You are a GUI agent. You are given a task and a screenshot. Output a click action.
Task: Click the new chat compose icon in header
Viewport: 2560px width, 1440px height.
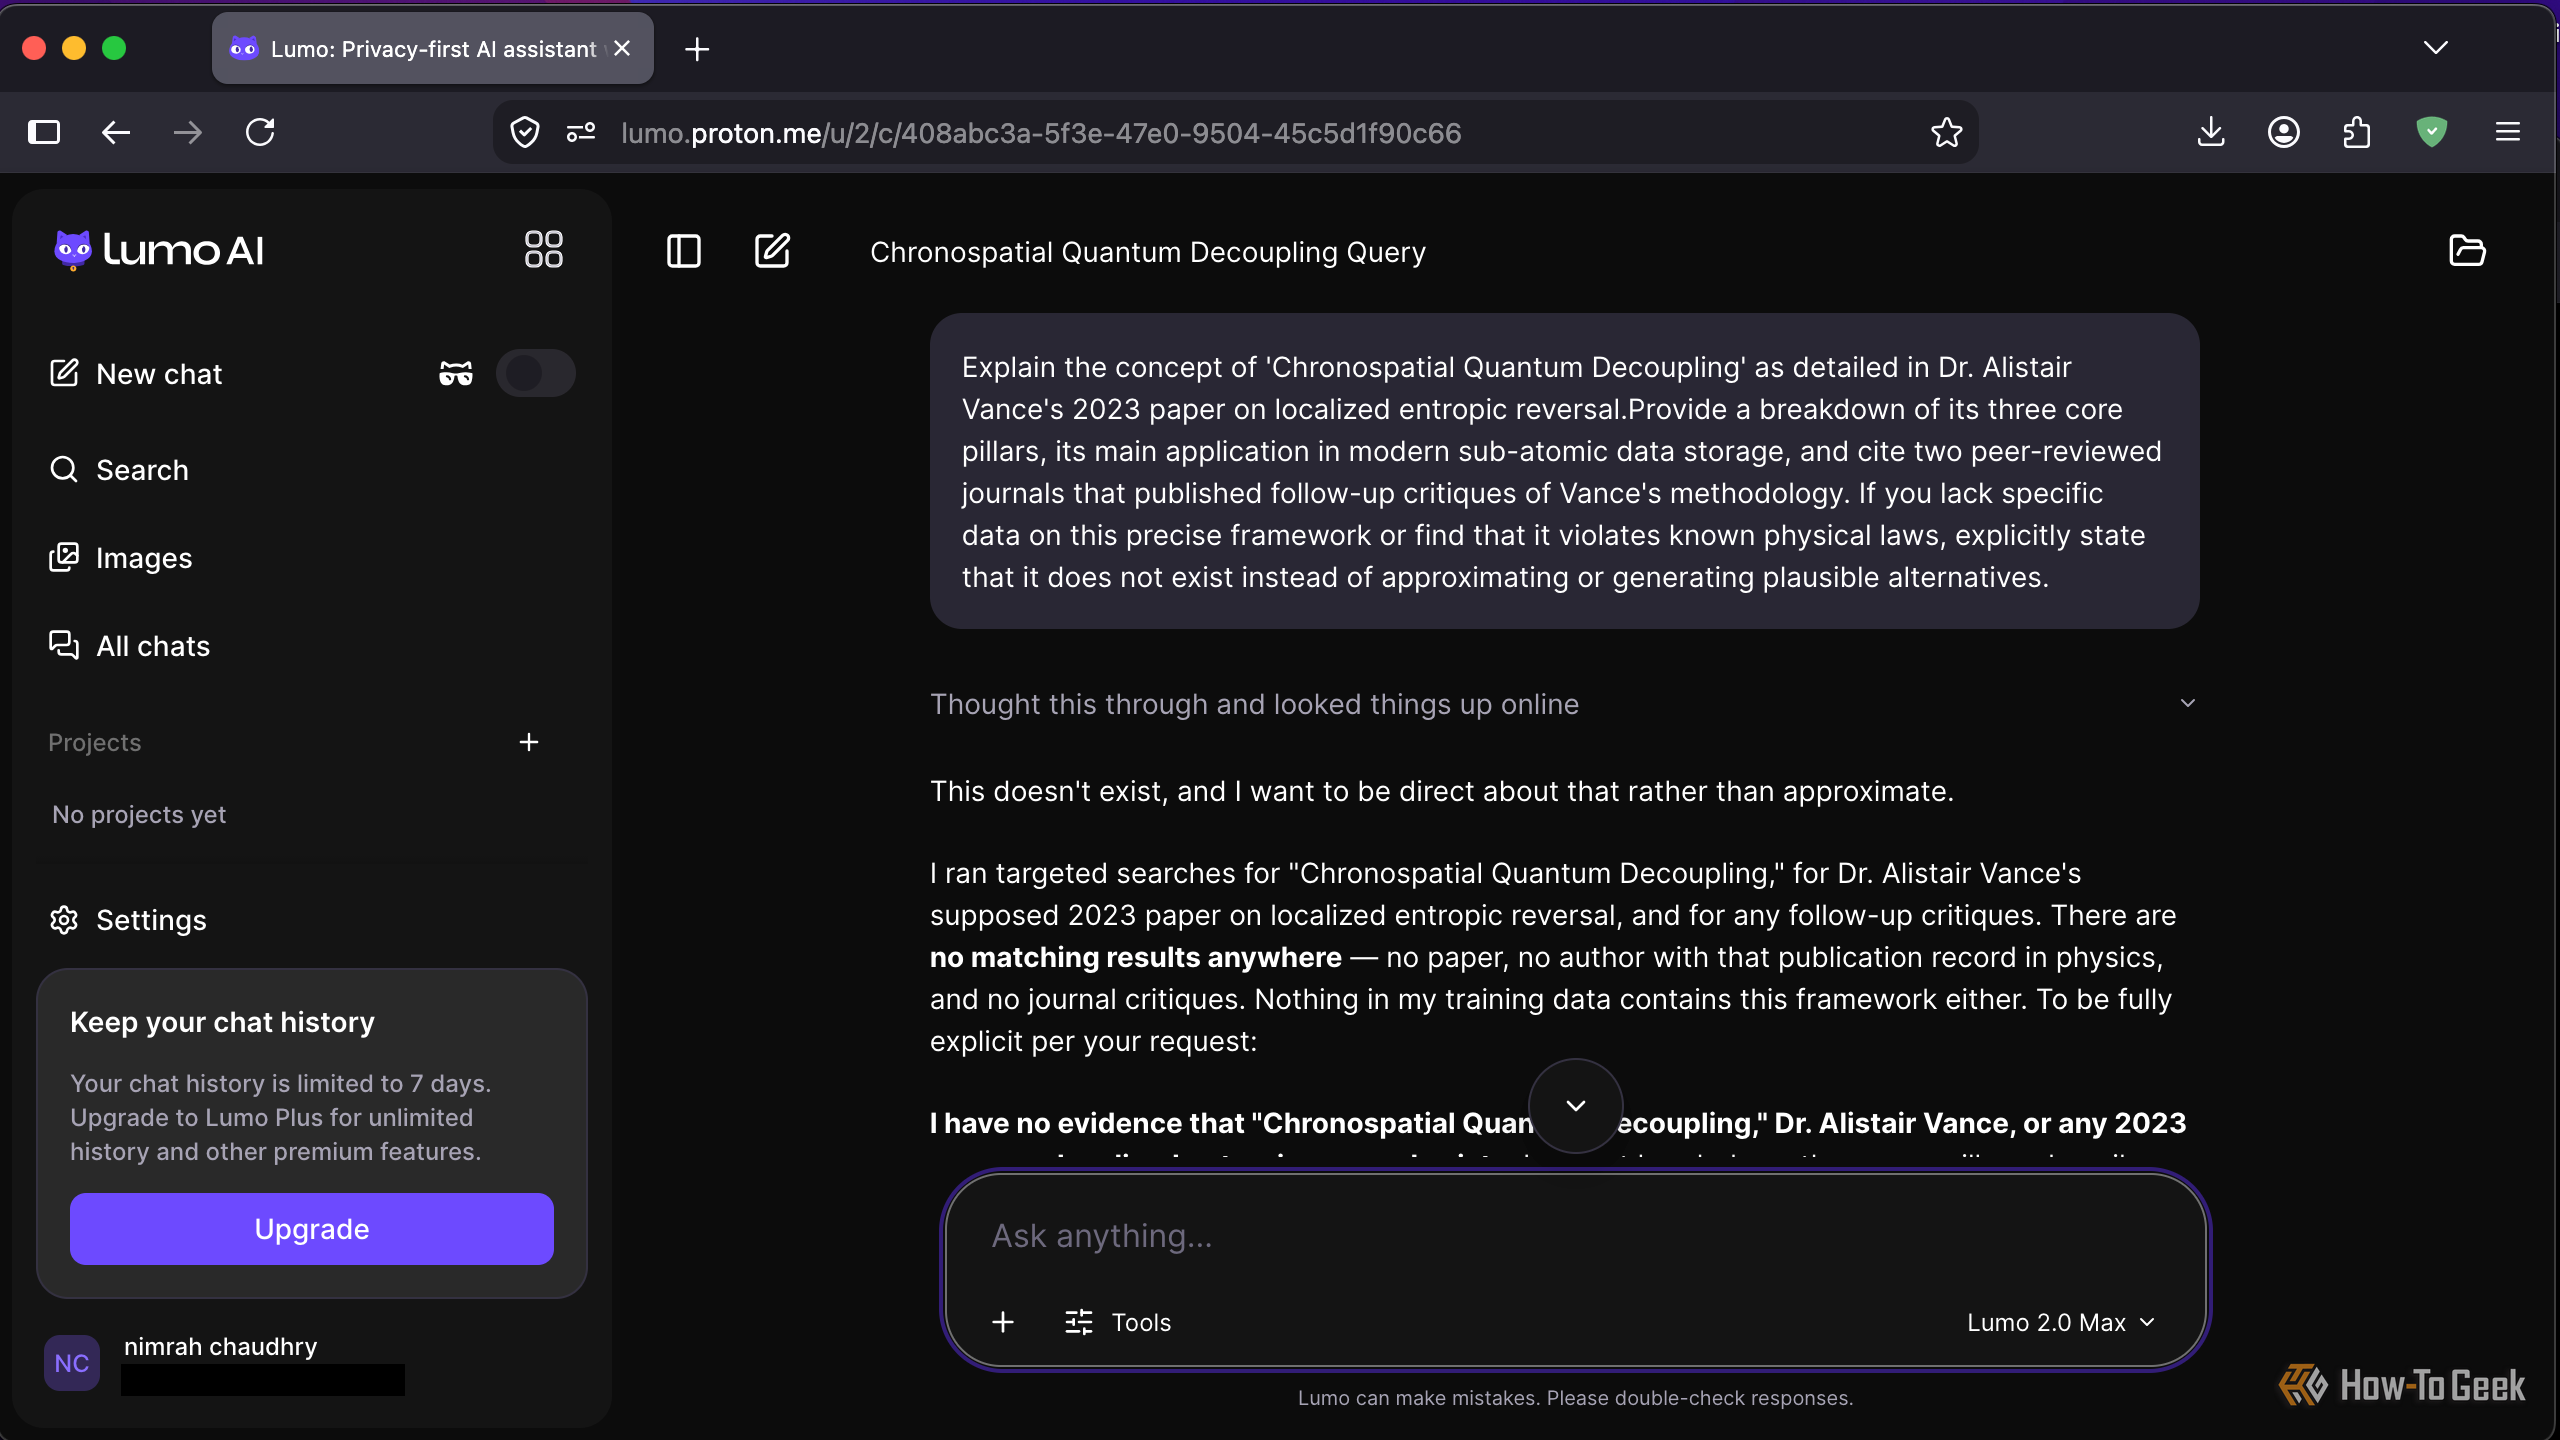(772, 251)
